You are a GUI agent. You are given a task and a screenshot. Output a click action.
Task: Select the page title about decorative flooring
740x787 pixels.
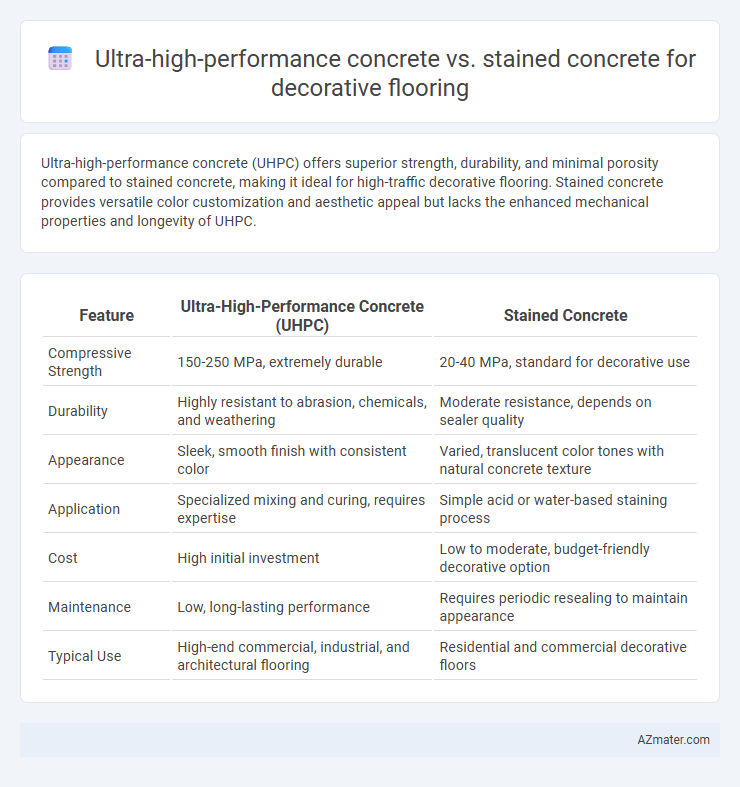point(395,73)
